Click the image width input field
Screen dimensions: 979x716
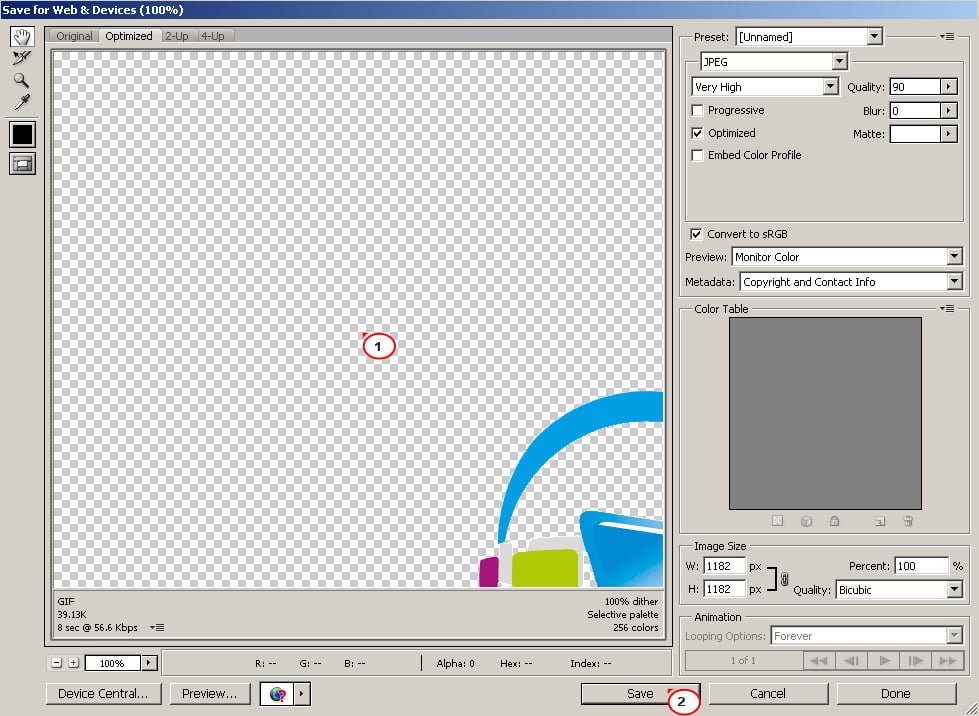pos(725,566)
